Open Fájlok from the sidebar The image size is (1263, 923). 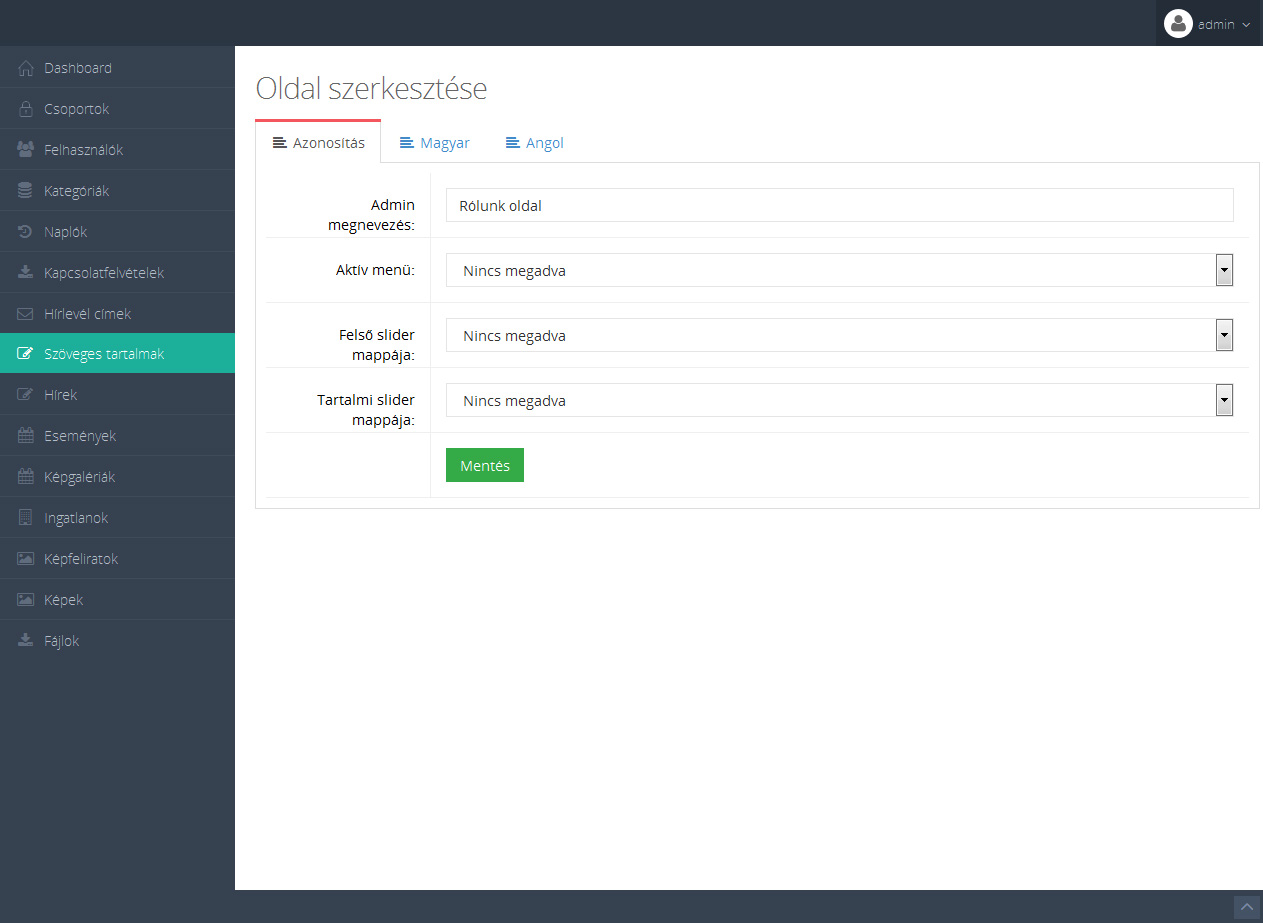coord(62,641)
